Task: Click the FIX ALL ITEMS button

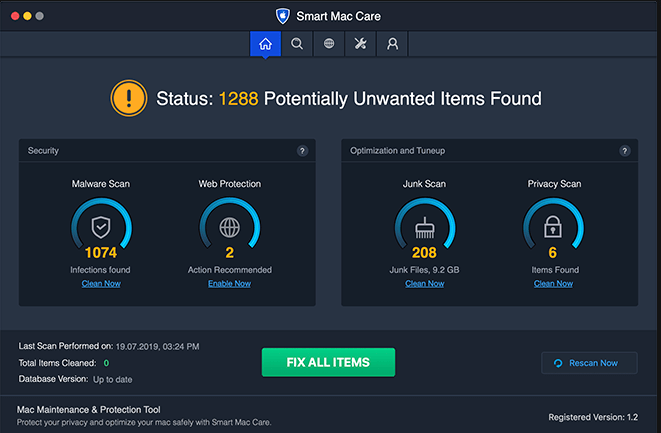Action: (328, 362)
